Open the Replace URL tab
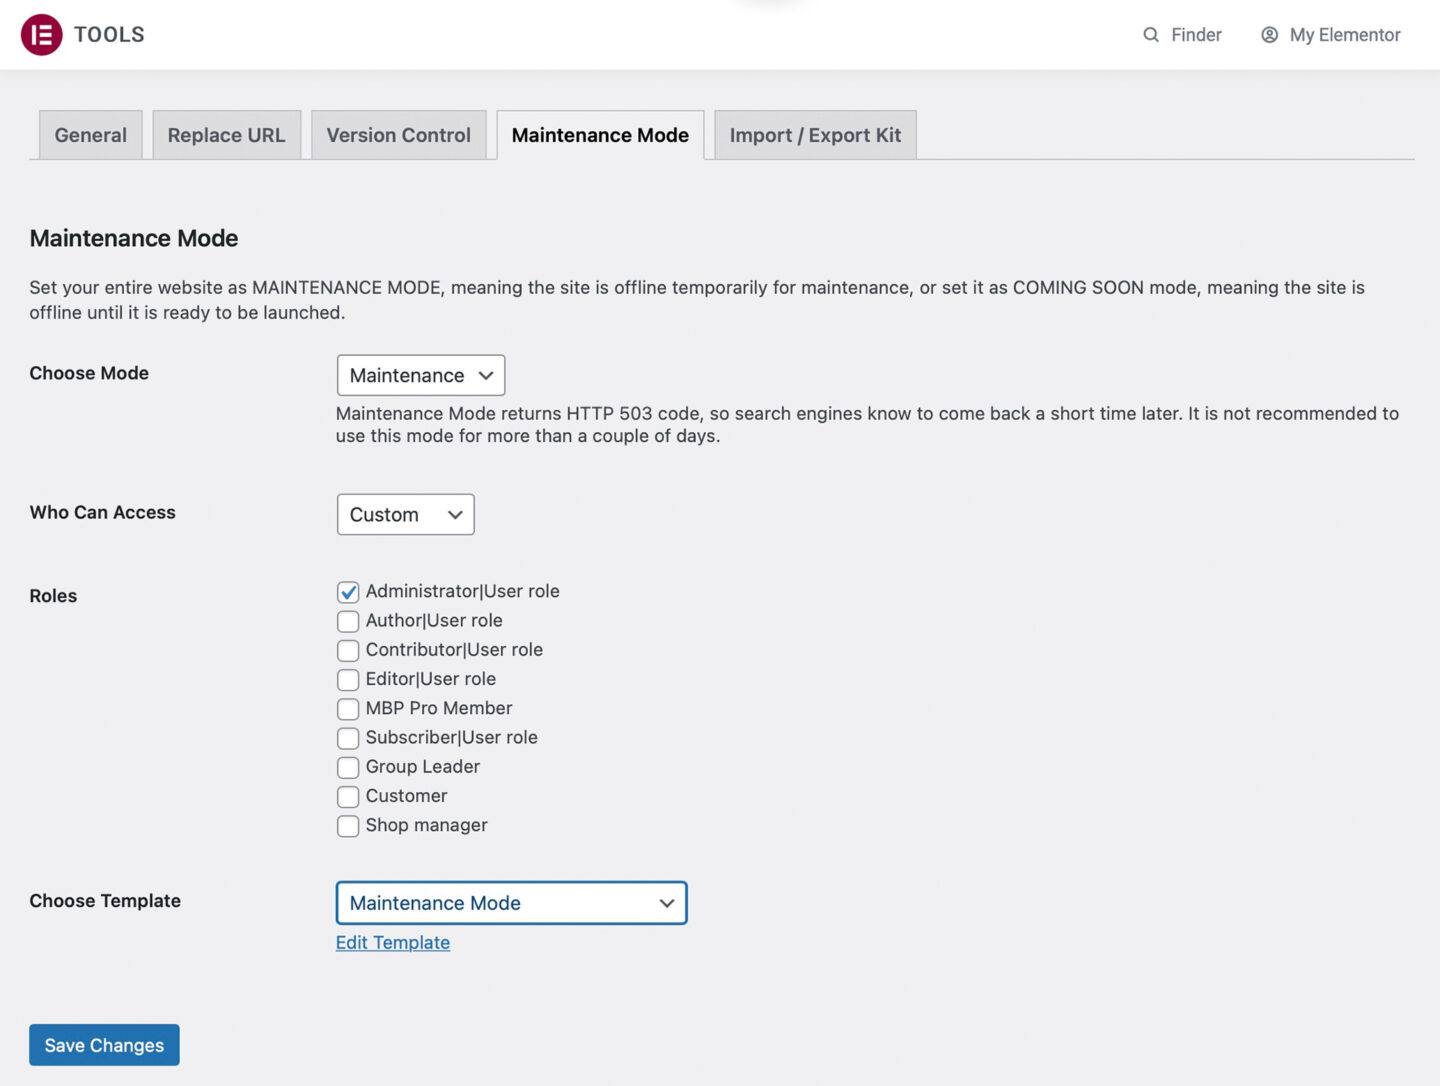Screen dimensions: 1440x1086 [226, 135]
